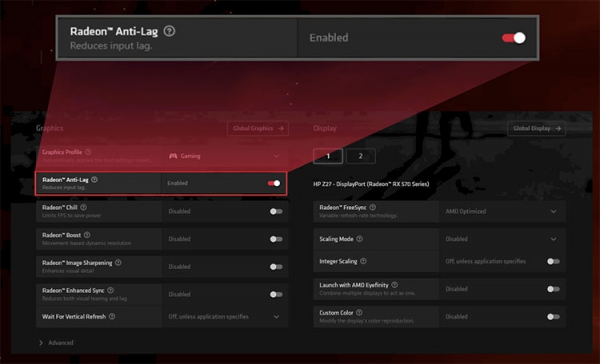Click help icon for Launch with AMD Eyefinity

(395, 285)
